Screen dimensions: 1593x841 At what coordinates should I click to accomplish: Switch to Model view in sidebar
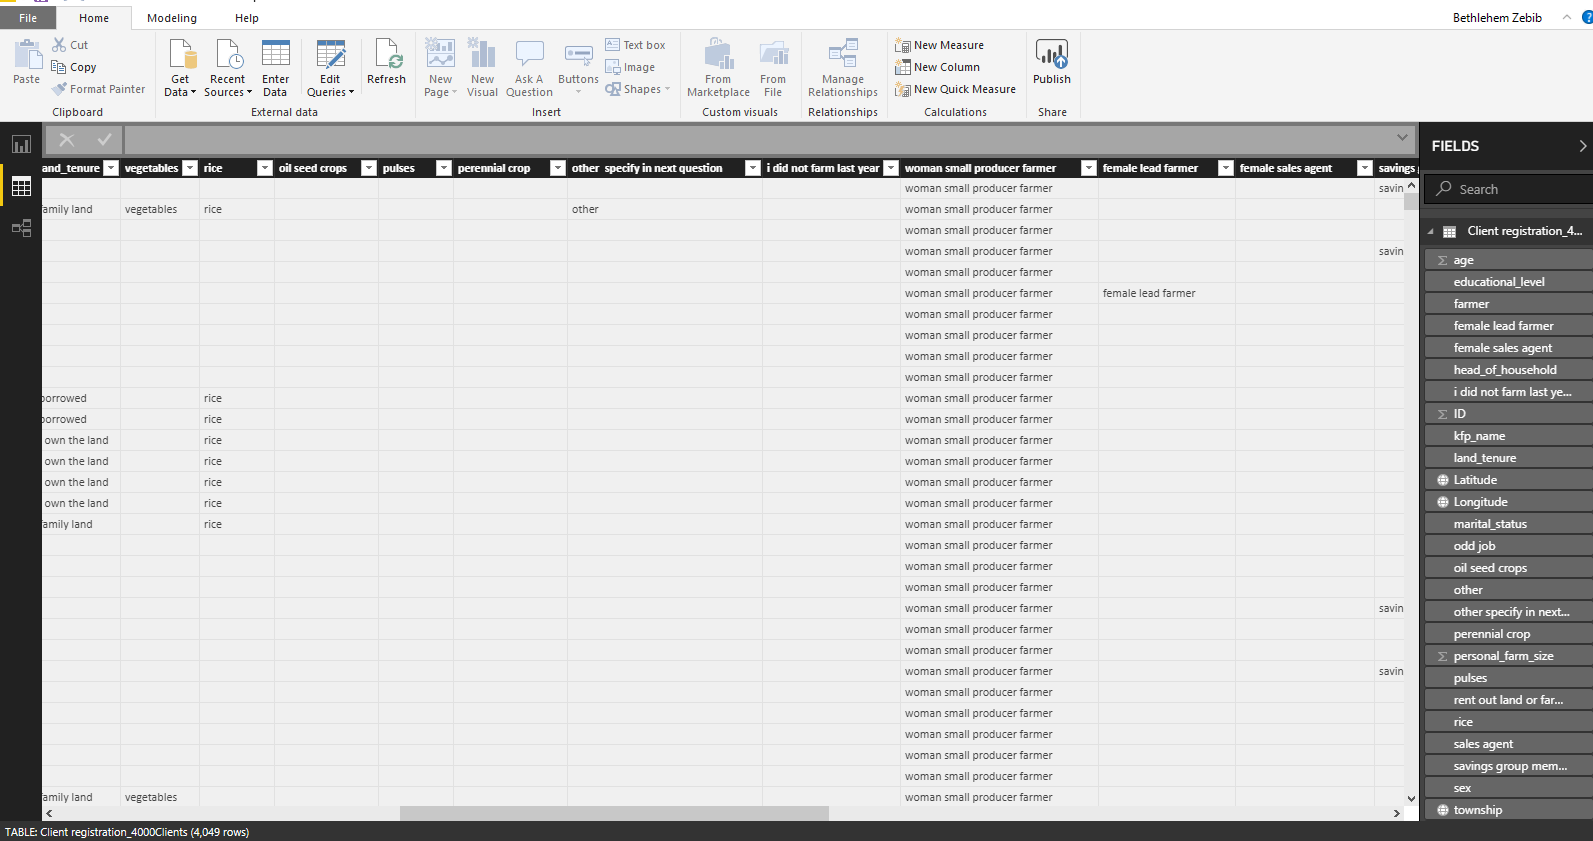pos(21,228)
